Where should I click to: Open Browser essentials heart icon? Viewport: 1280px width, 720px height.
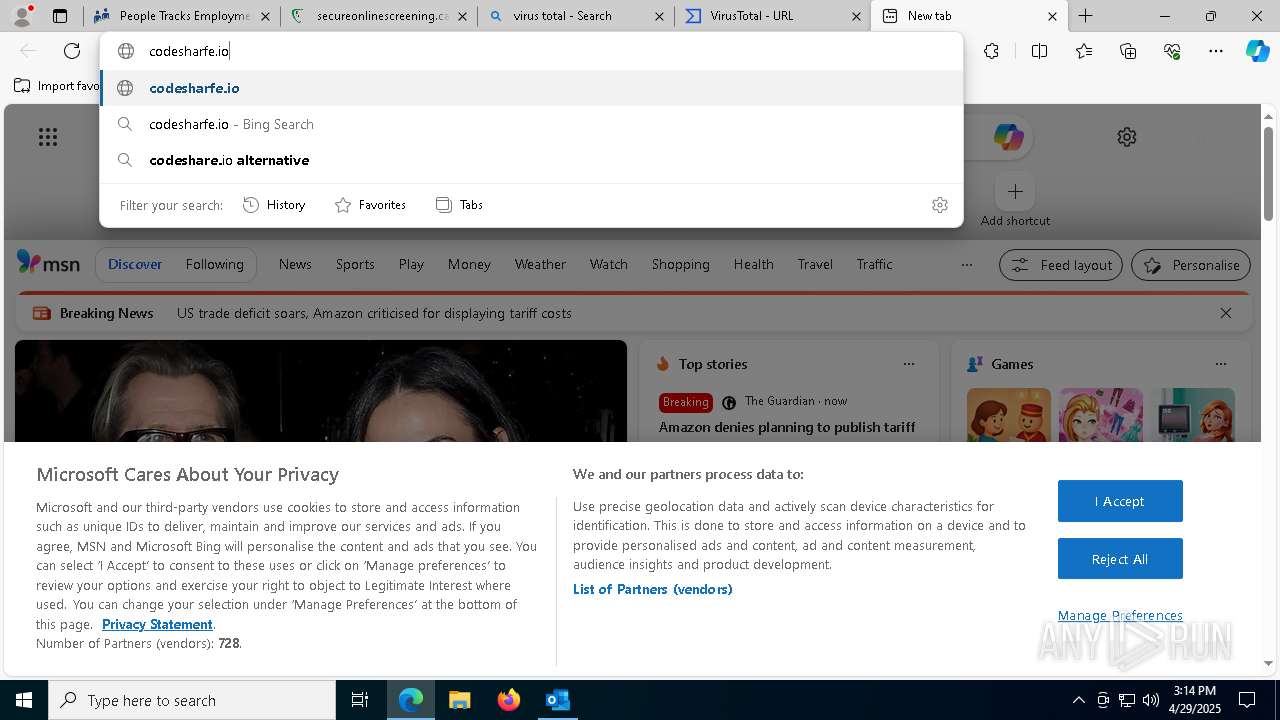pyautogui.click(x=1172, y=51)
